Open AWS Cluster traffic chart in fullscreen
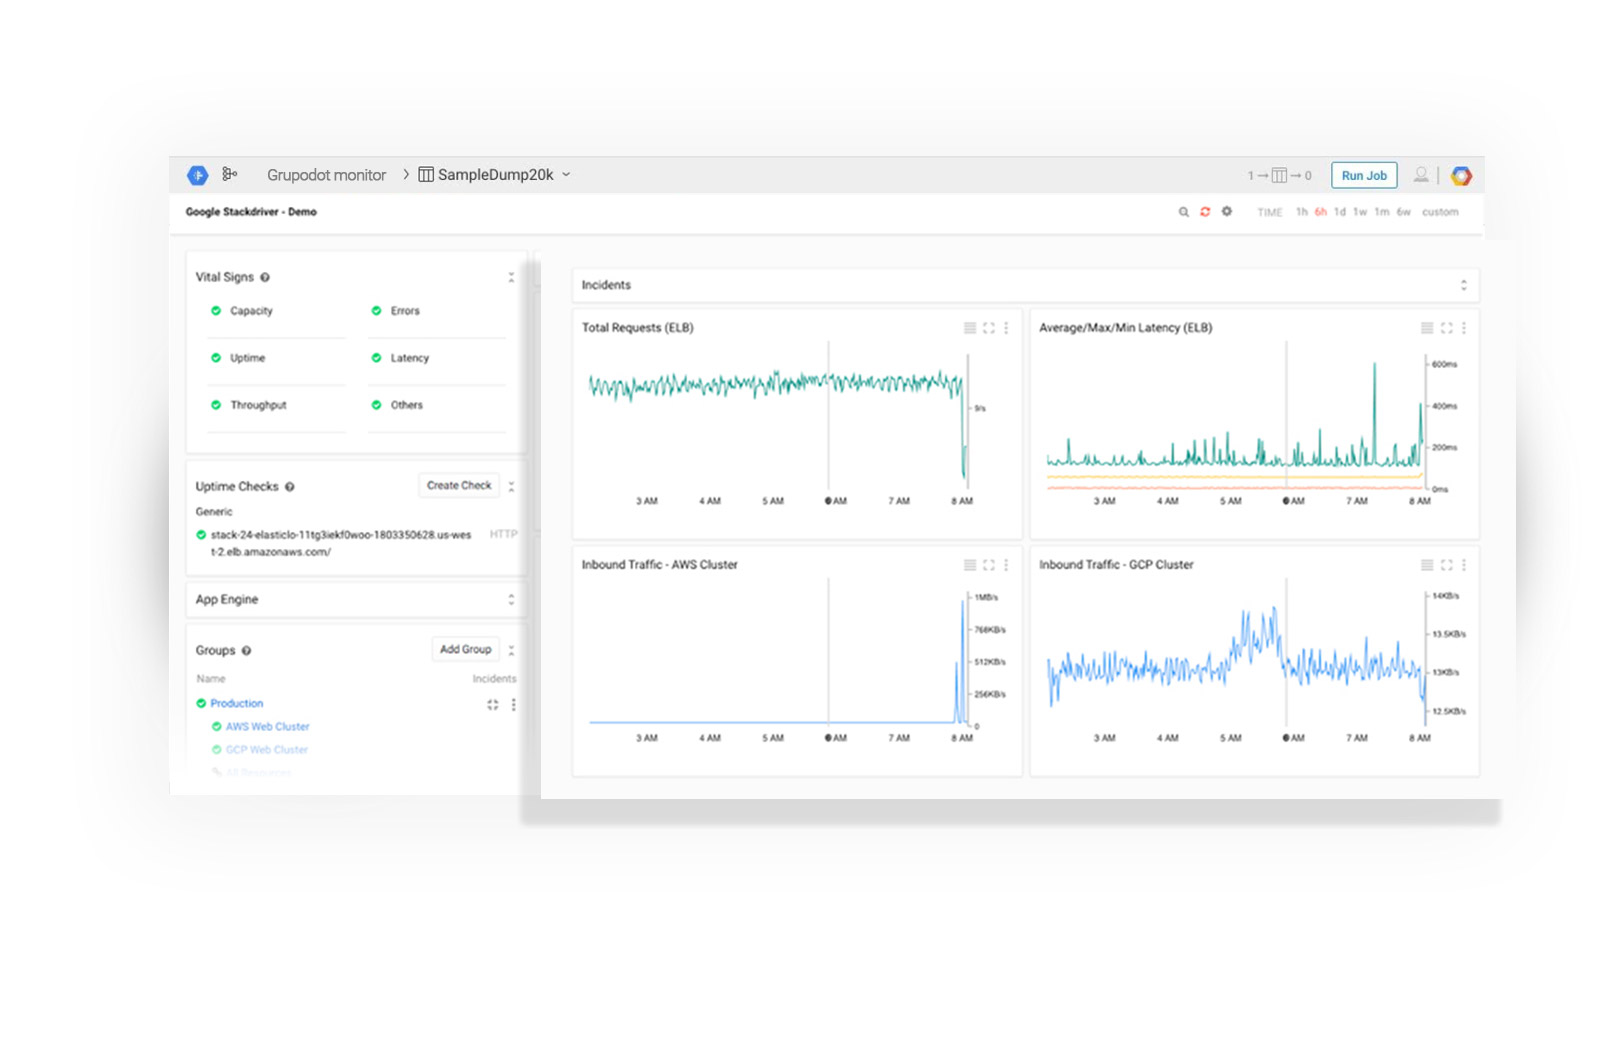The width and height of the screenshot is (1601, 1043). click(989, 565)
